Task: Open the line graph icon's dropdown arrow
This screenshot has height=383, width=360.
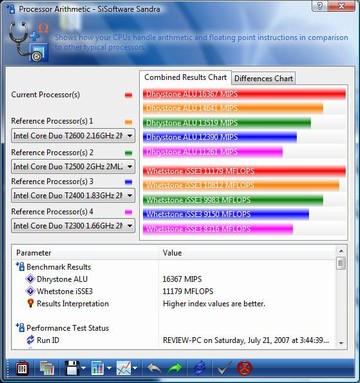Action: [135, 368]
